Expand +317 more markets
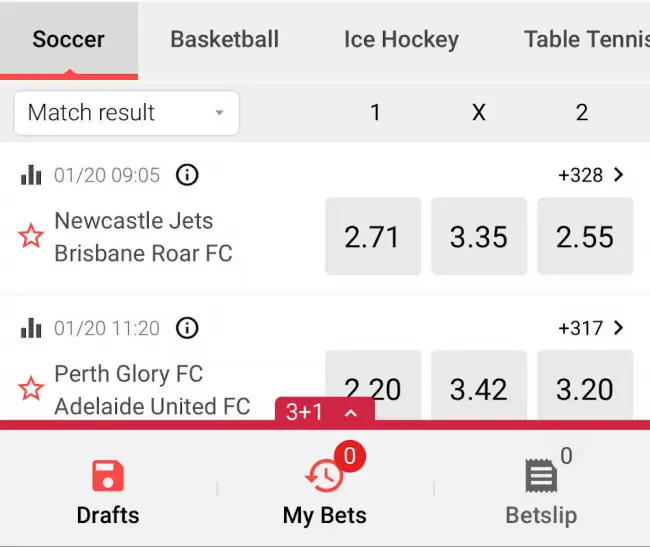Viewport: 650px width, 547px height. click(x=591, y=327)
